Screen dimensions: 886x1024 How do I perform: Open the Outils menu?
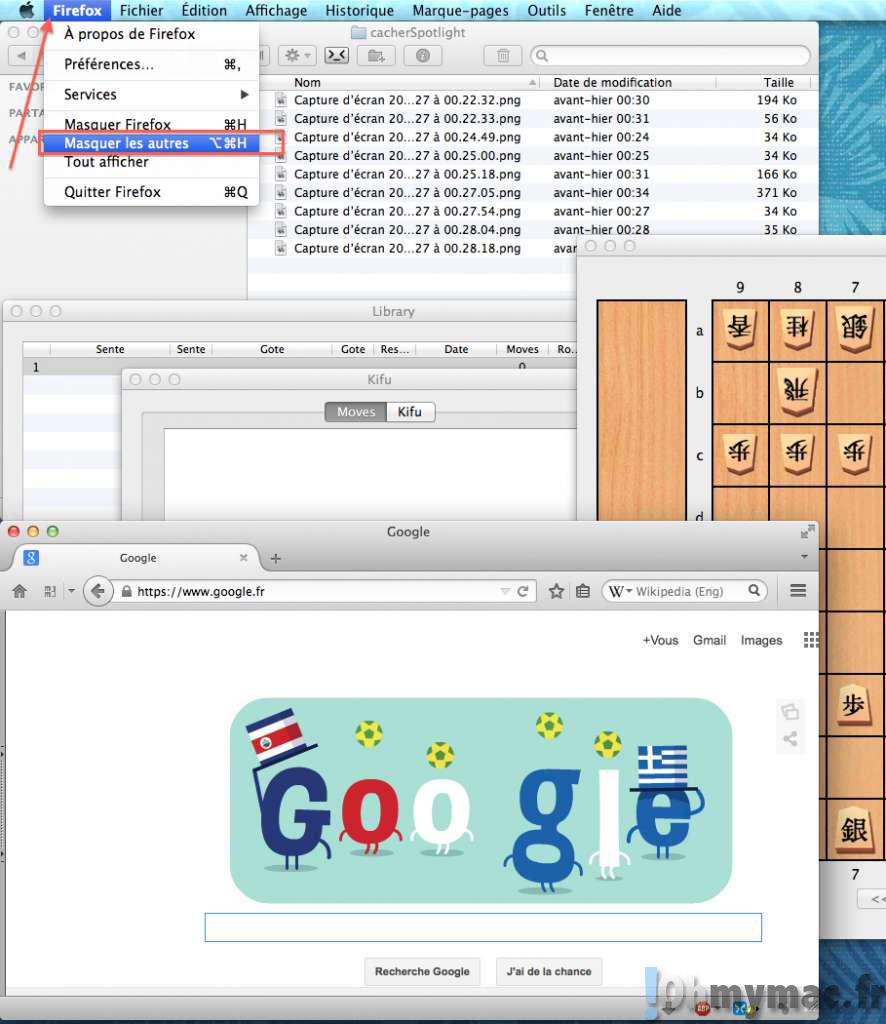coord(546,10)
